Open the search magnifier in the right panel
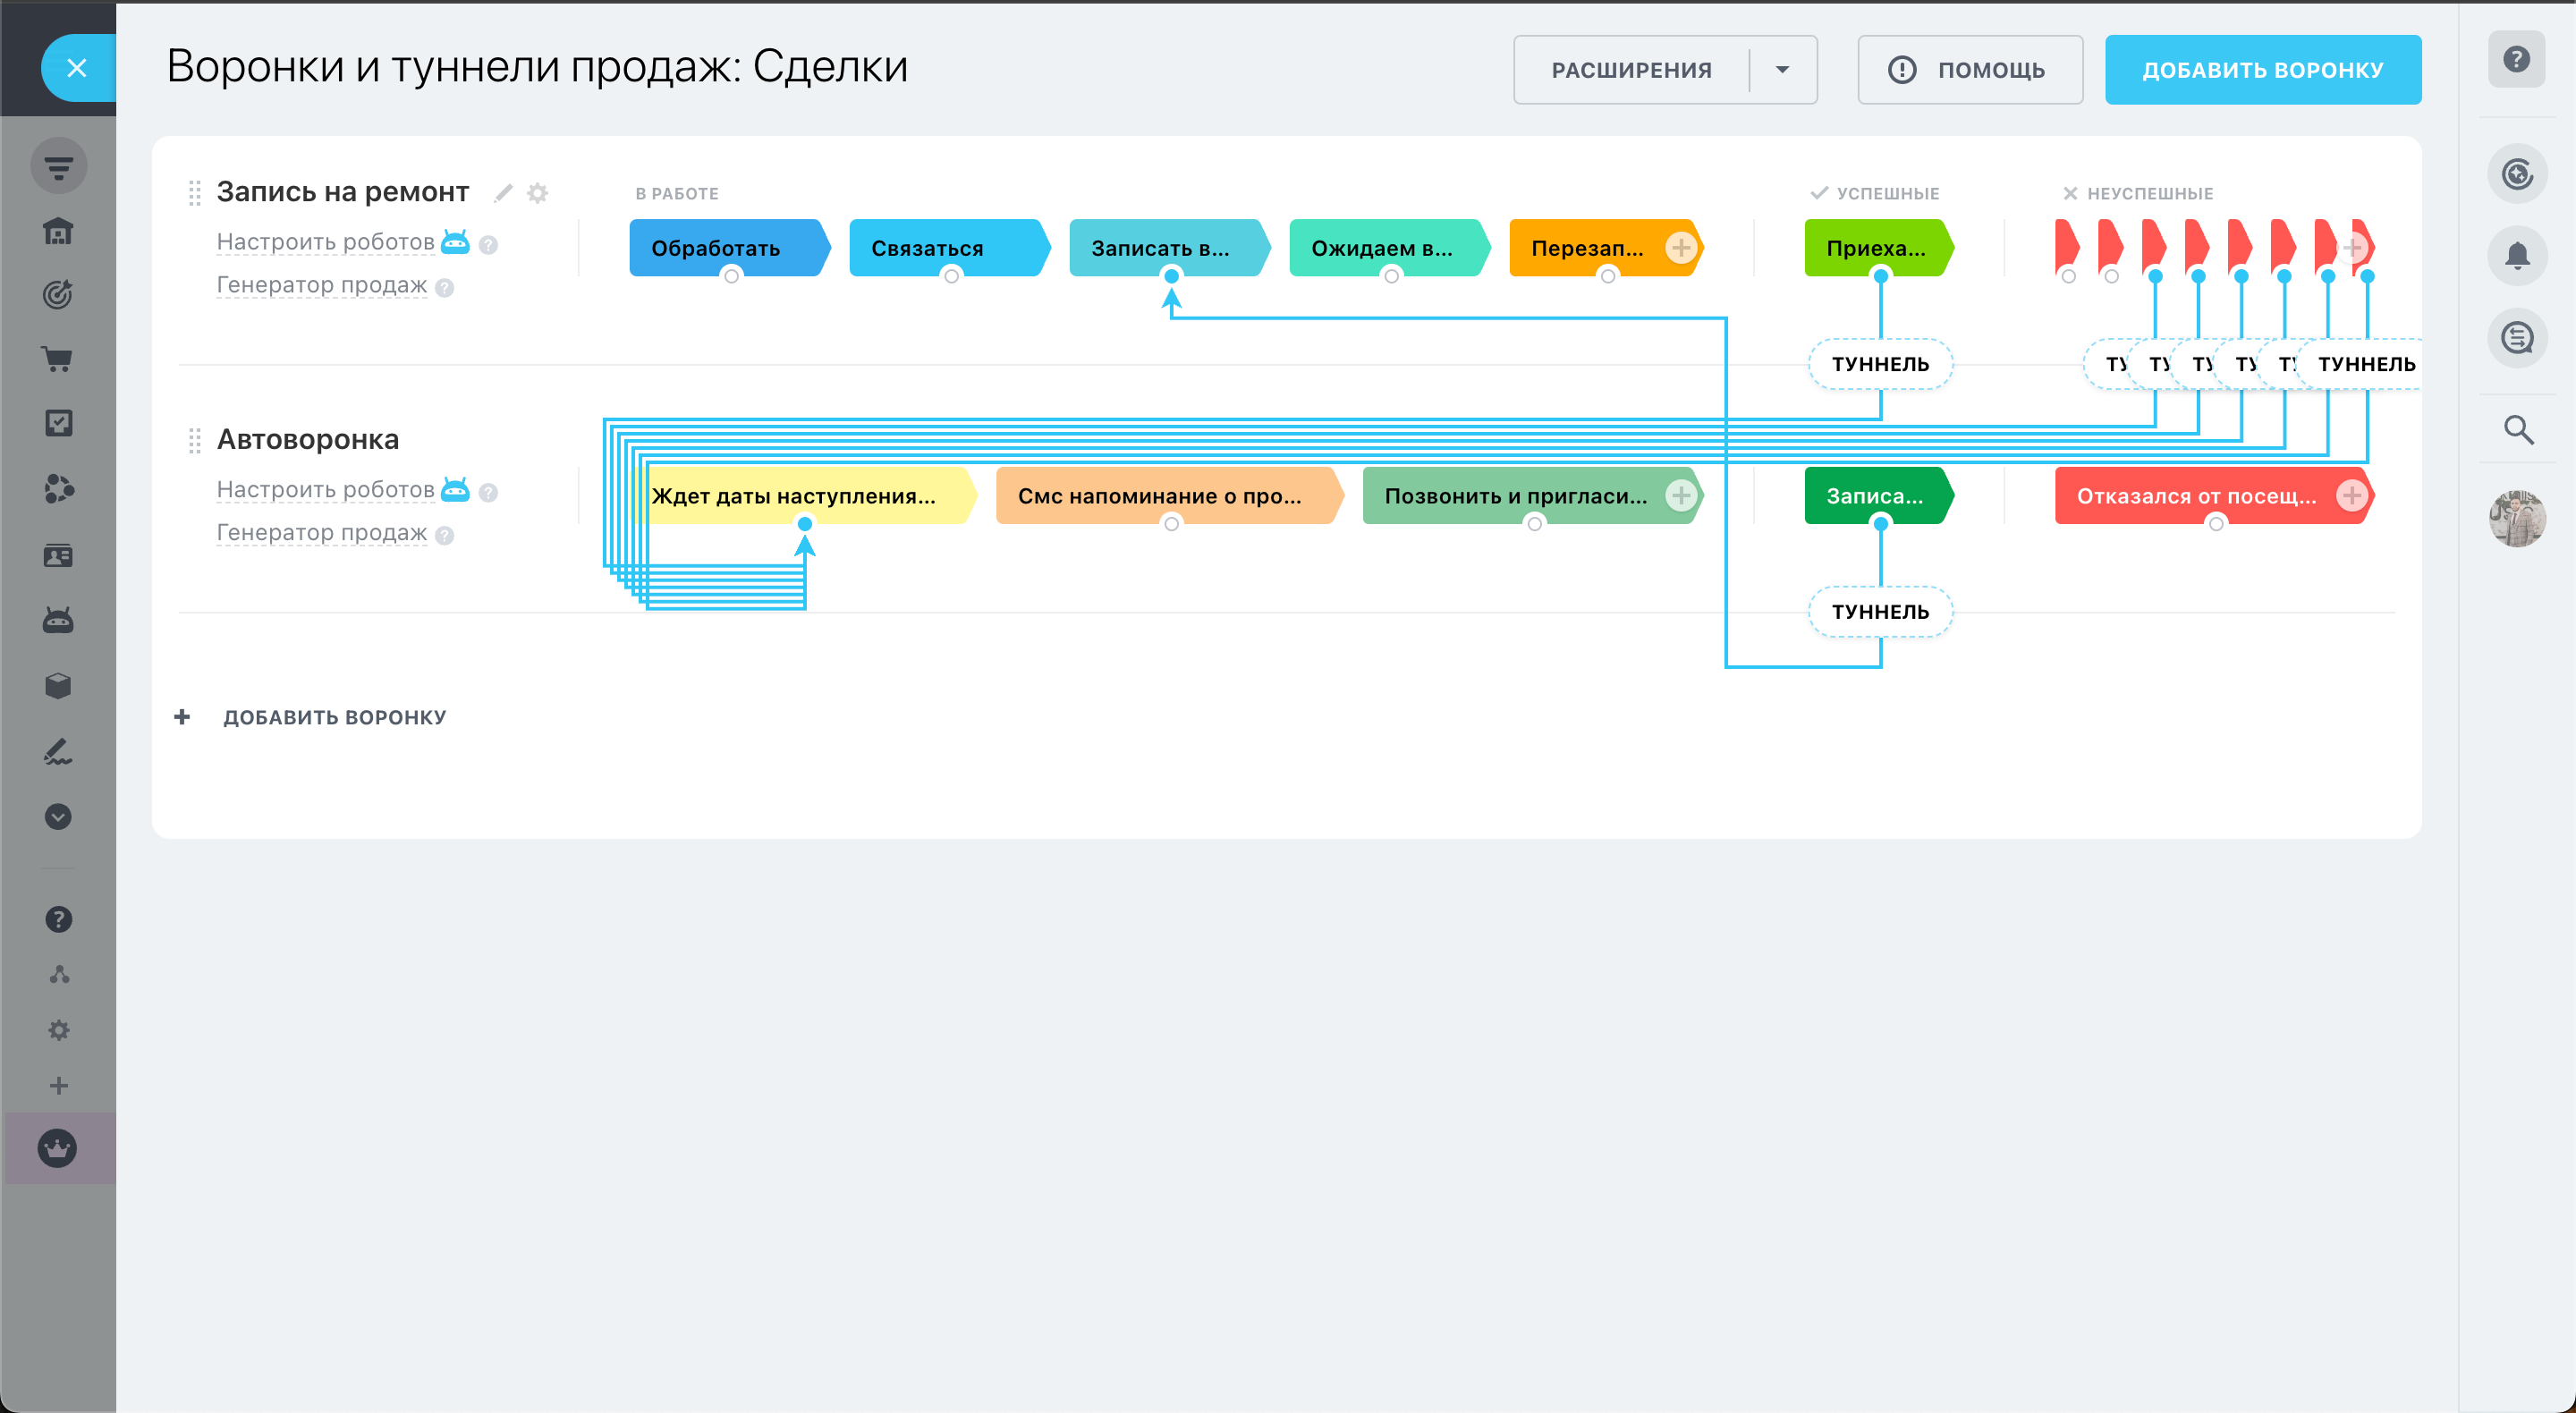Screen dimensions: 2576x1413 [2517, 430]
